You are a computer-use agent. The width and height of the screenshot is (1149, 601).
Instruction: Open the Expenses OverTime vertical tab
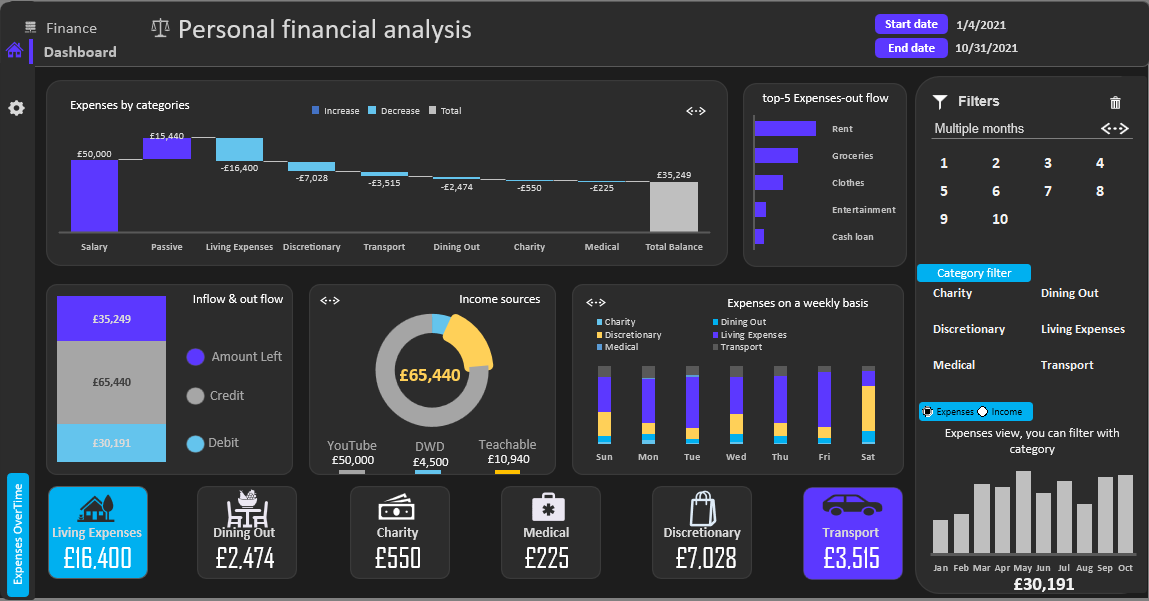coord(18,534)
